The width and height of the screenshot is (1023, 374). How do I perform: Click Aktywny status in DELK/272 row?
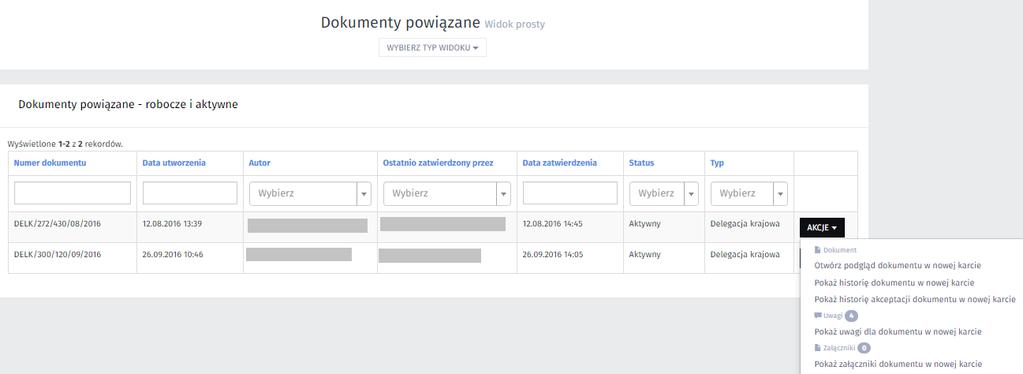coord(645,224)
